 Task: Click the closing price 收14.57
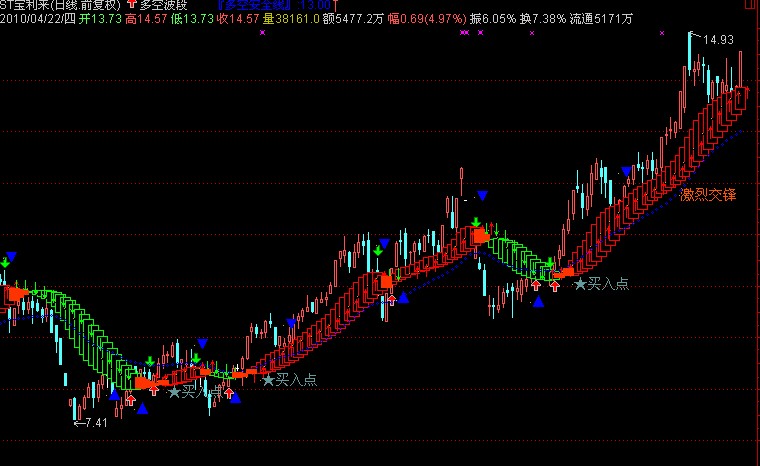coord(238,19)
